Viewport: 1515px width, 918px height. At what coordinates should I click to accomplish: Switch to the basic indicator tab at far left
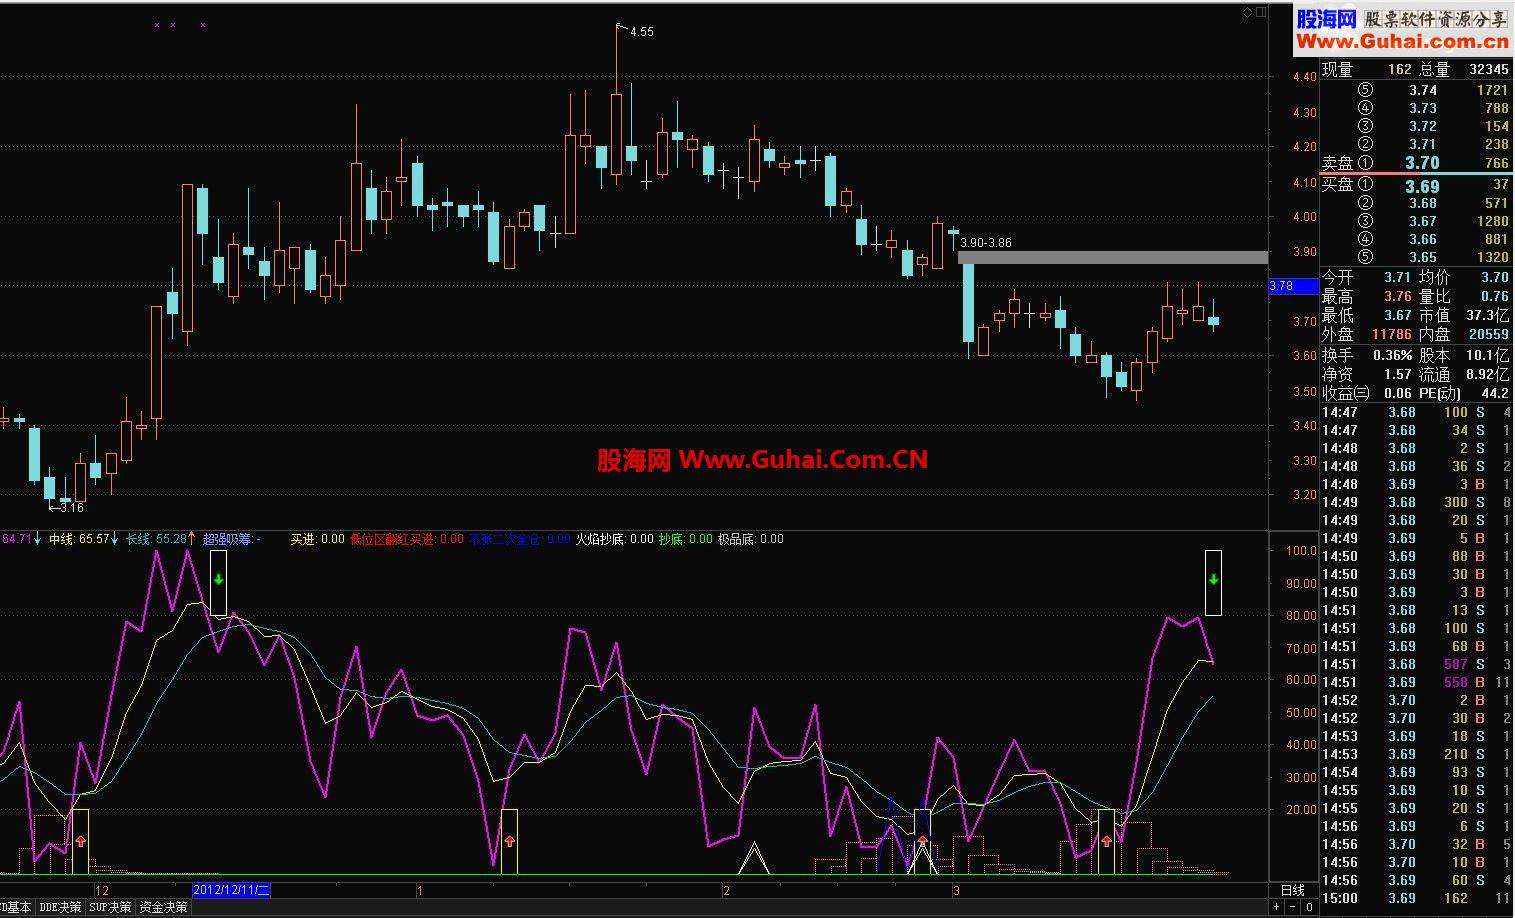(x=17, y=908)
